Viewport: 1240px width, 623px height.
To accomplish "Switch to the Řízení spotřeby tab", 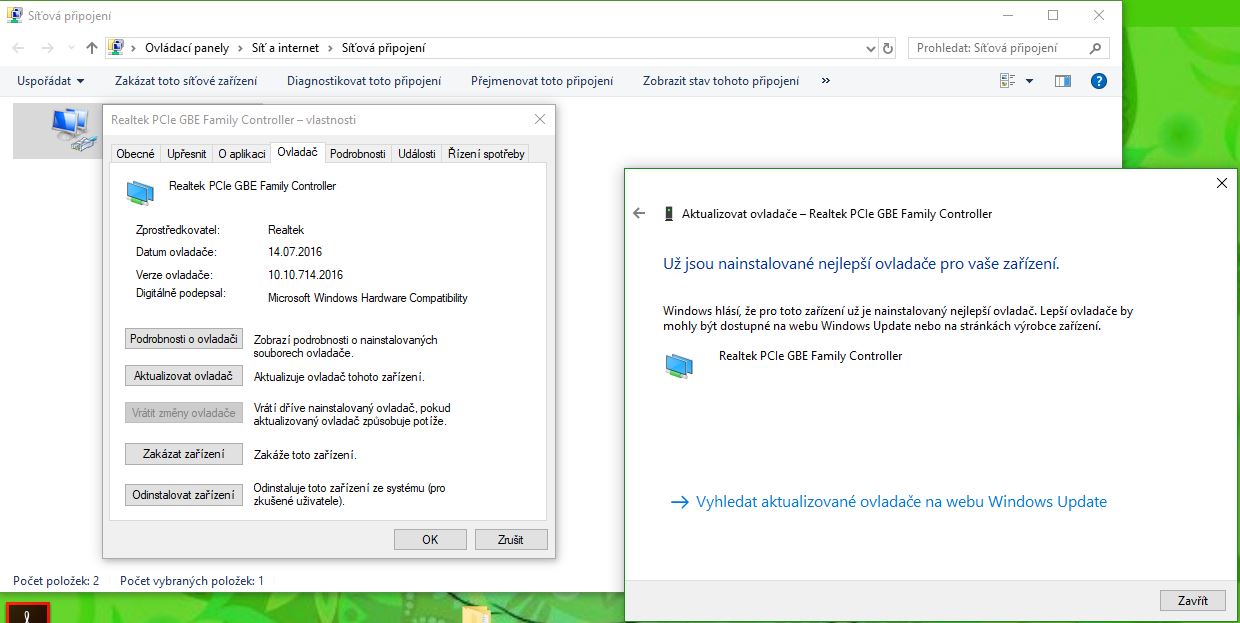I will click(x=486, y=154).
